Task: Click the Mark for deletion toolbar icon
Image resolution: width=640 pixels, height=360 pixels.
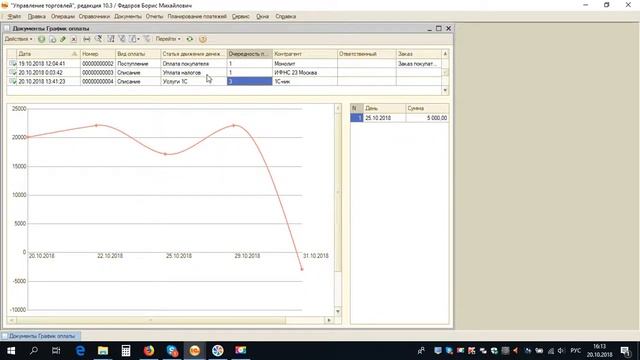Action: 74,39
